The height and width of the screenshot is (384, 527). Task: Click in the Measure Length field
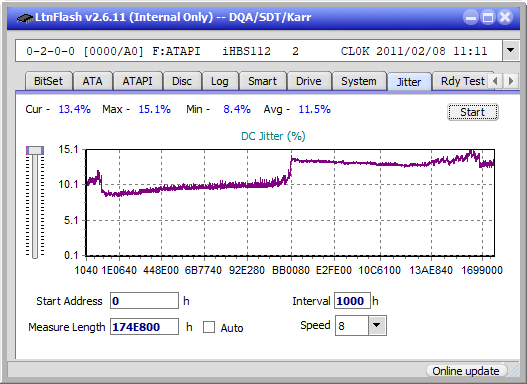coord(145,327)
